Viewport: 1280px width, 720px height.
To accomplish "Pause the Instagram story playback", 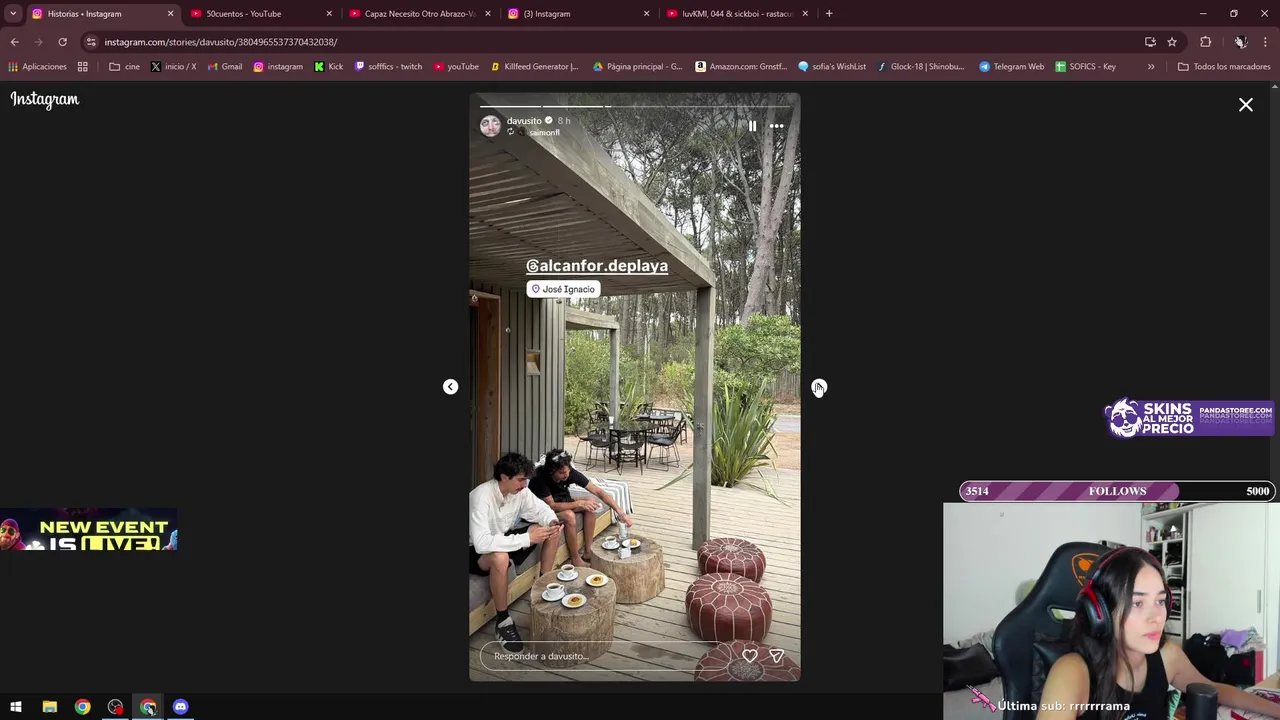I will (x=752, y=126).
